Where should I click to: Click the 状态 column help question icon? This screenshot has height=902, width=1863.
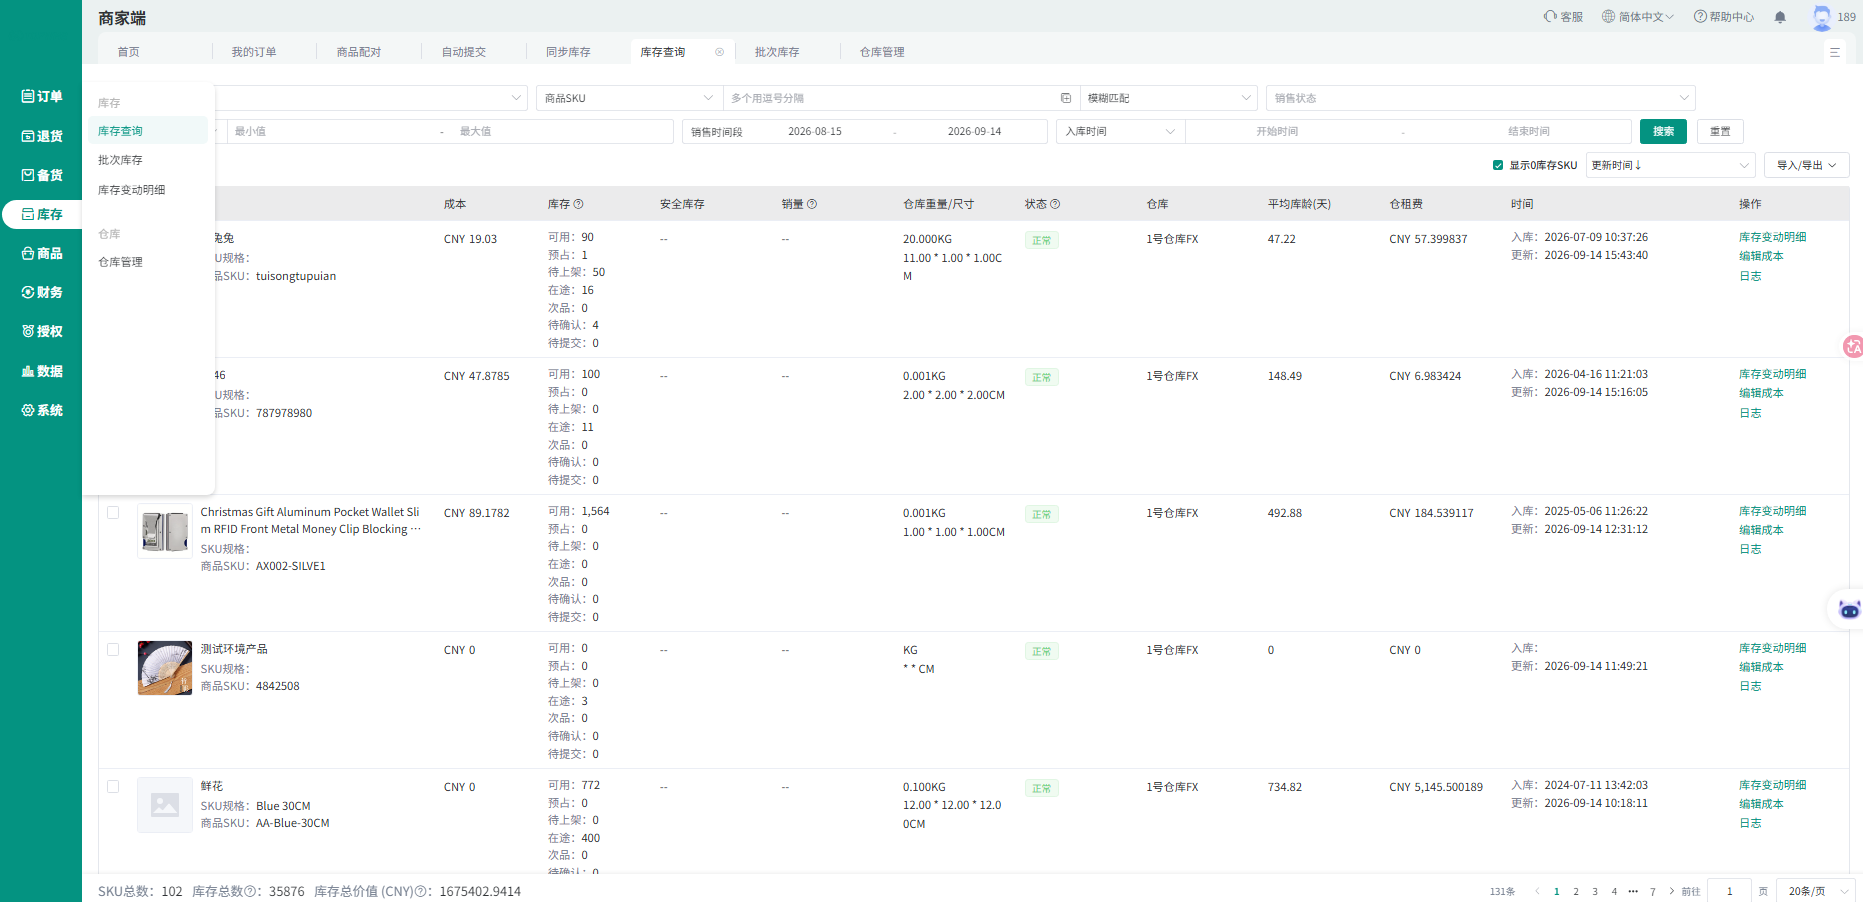[x=1055, y=204]
